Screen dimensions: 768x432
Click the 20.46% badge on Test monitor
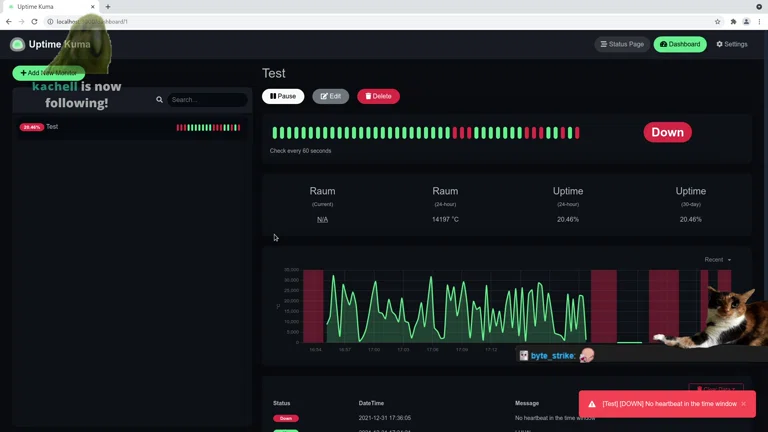32,127
